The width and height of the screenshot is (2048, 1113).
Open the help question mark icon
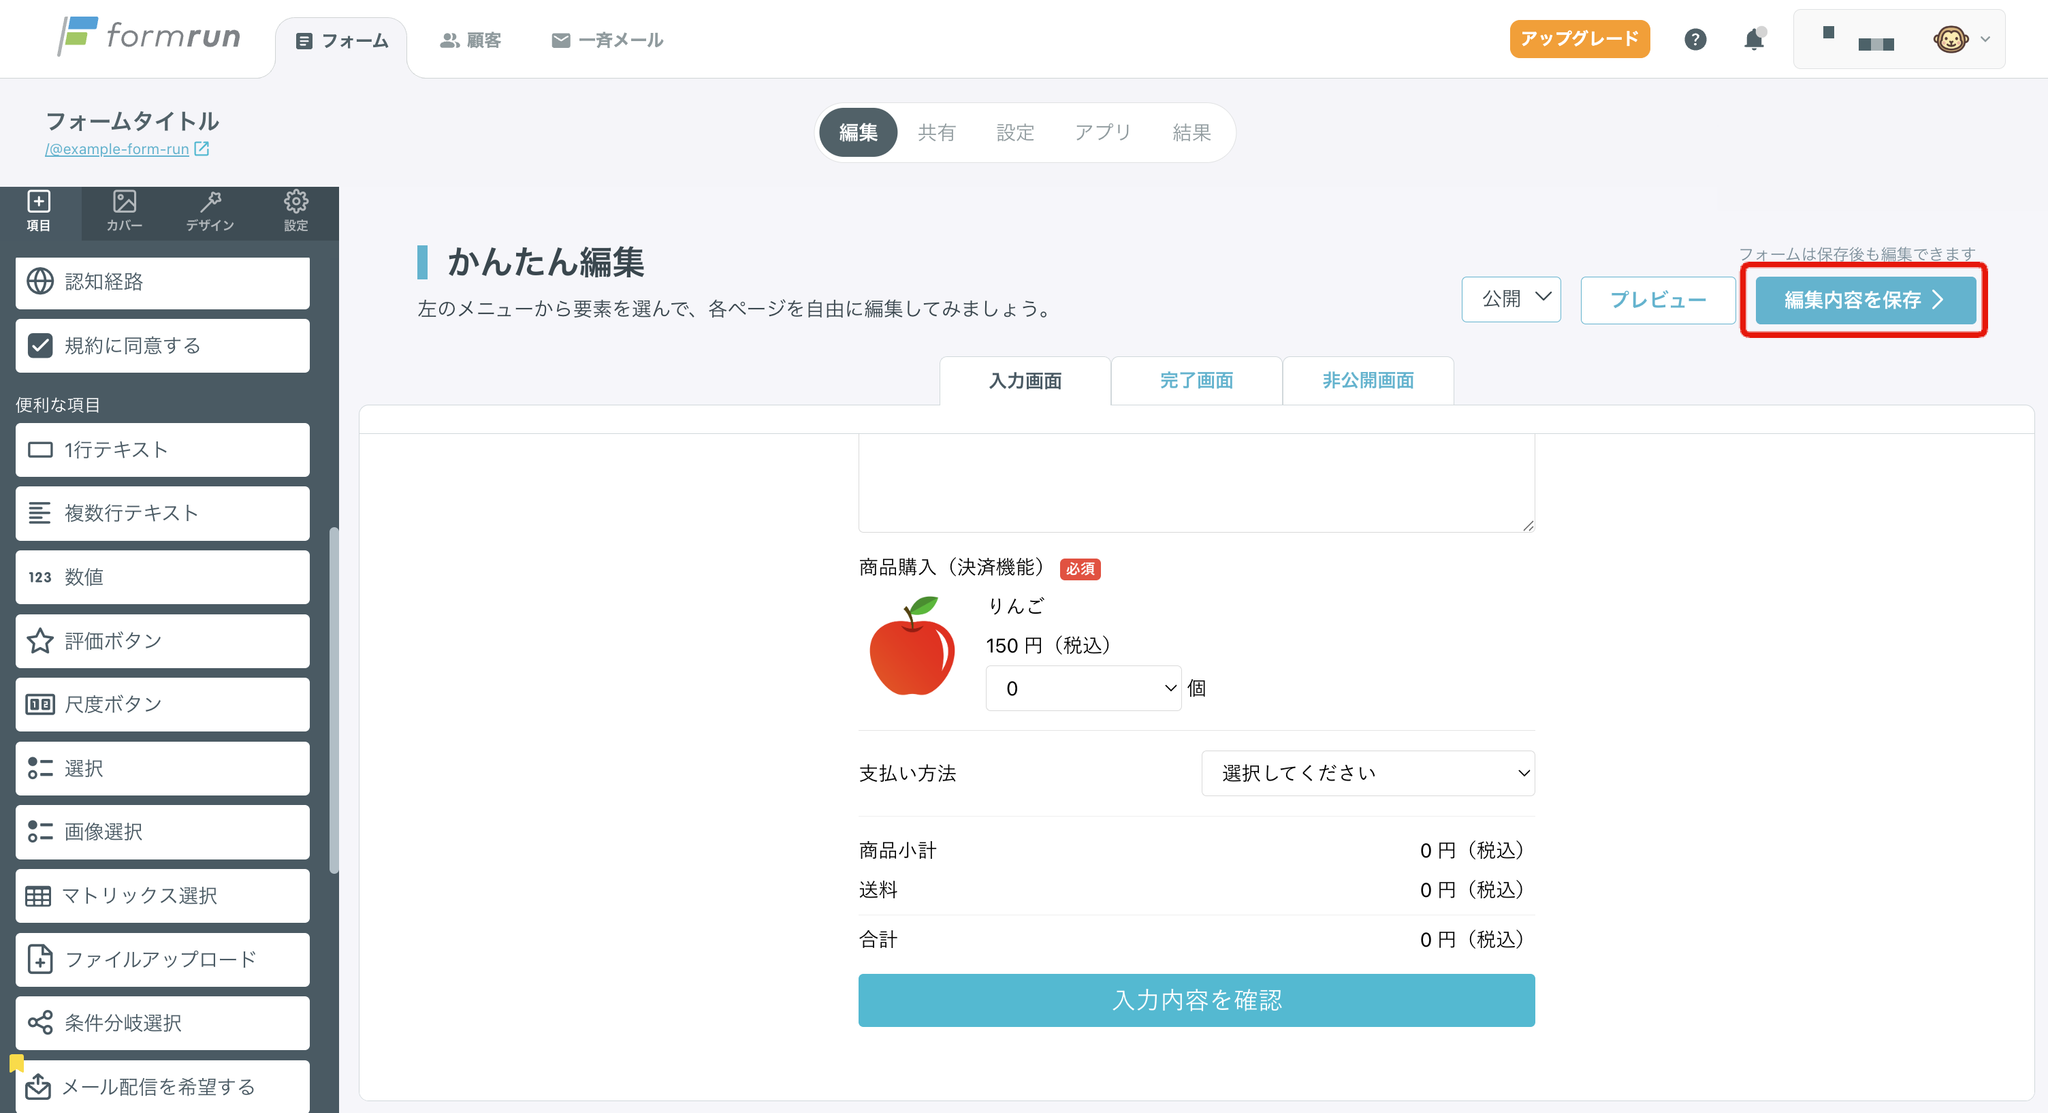(1695, 39)
